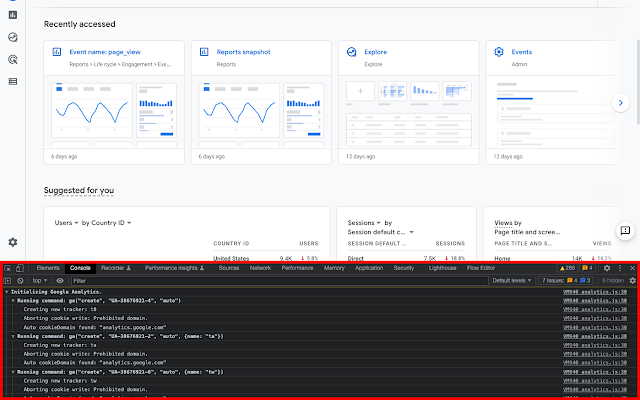Switch to the Application tab
Viewport: 640px width, 400px height.
point(369,268)
